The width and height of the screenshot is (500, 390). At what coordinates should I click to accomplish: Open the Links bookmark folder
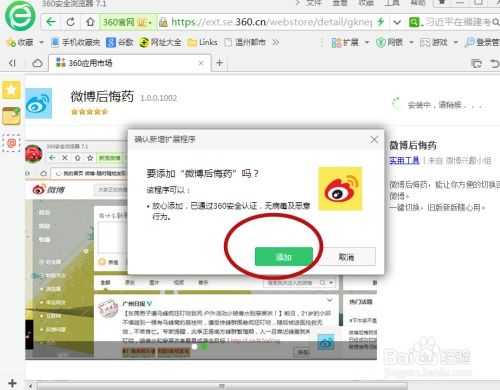[x=203, y=42]
